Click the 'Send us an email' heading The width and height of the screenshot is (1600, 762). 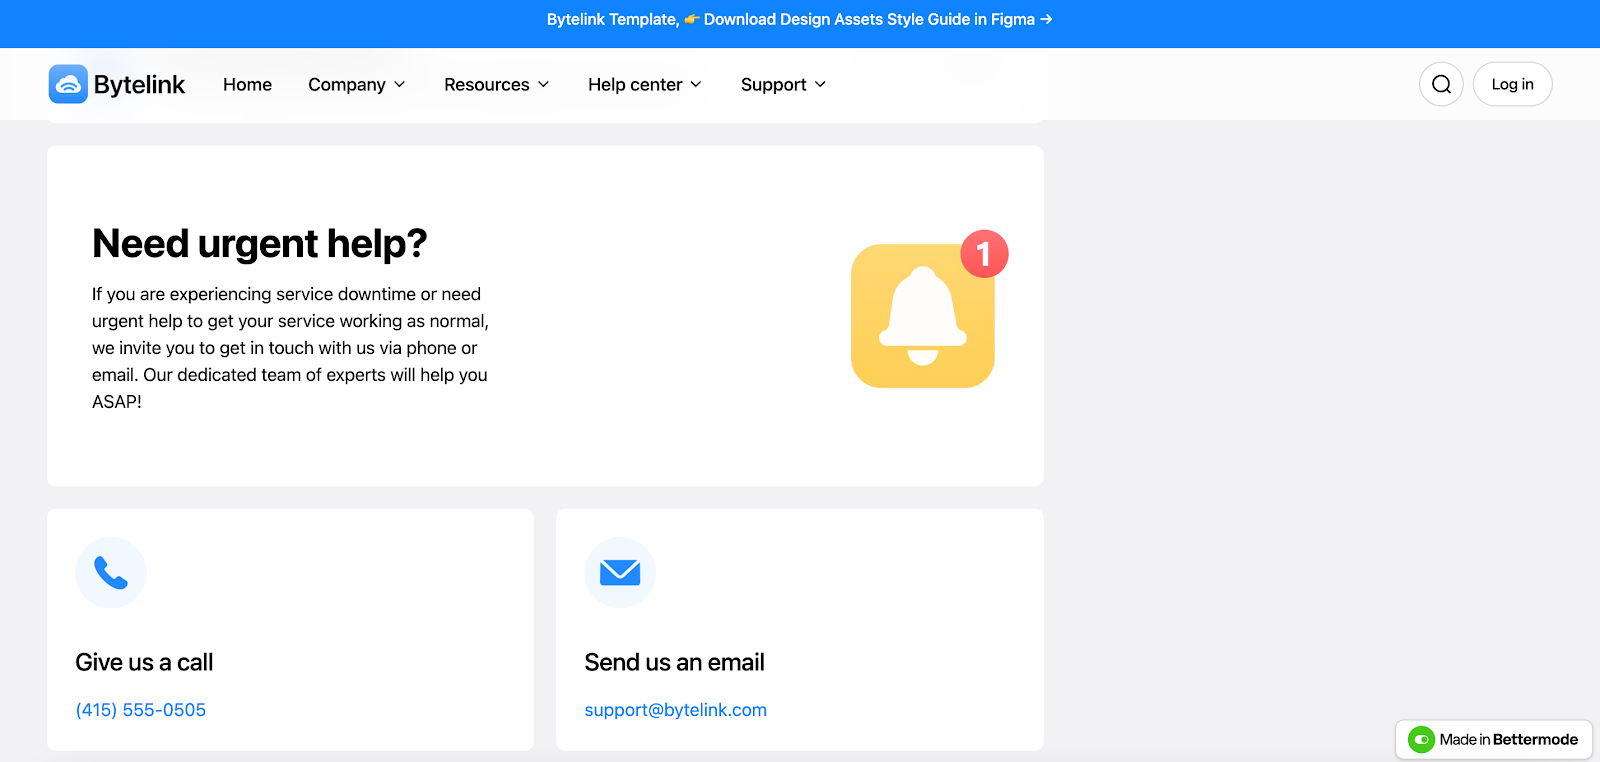point(675,662)
